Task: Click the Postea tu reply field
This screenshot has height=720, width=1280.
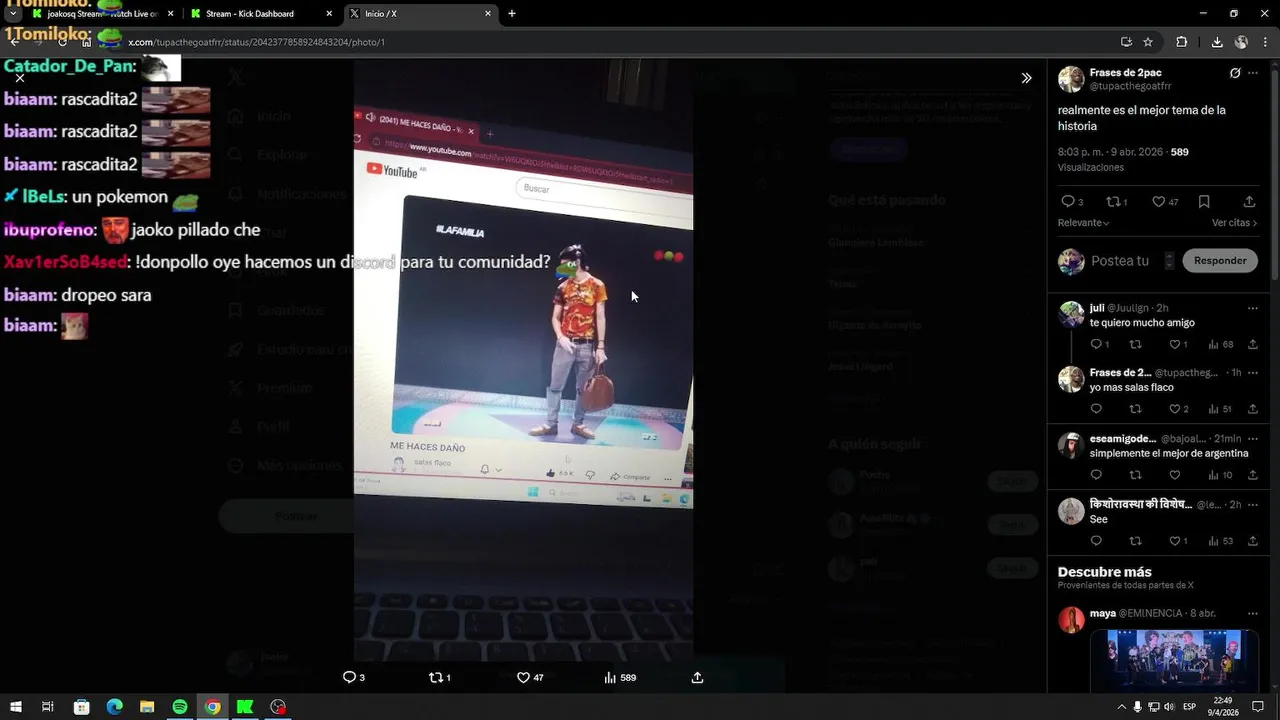Action: coord(1120,261)
